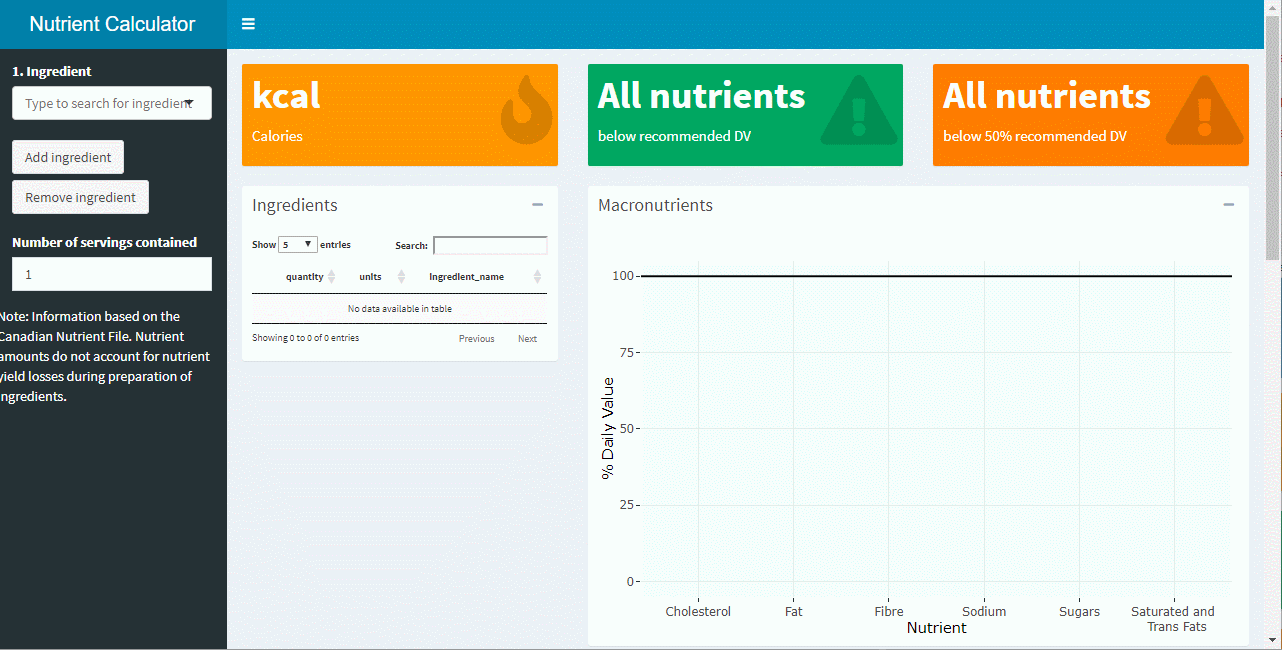Click the page vertical scrollbar thumb

tap(1273, 139)
